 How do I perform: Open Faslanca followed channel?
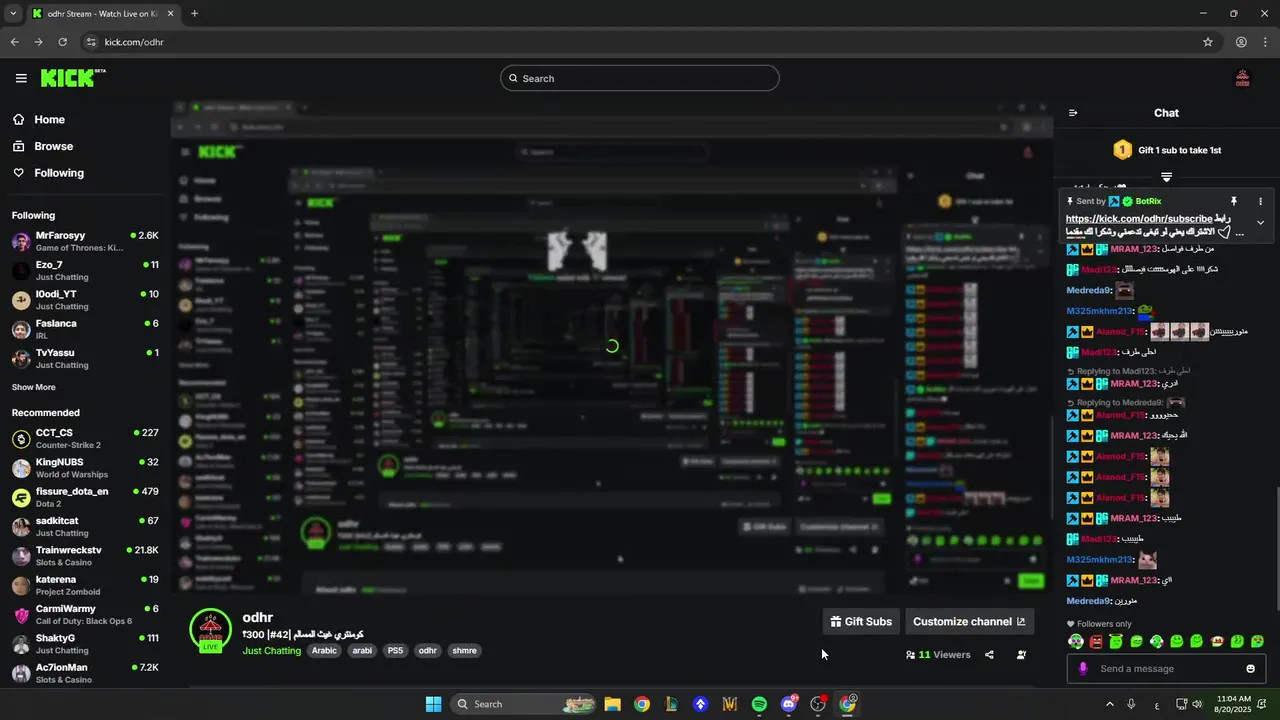point(85,329)
